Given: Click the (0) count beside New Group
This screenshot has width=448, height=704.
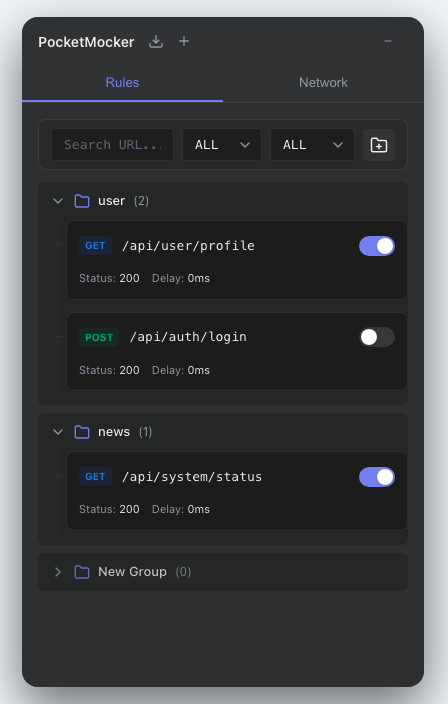Looking at the screenshot, I should click(183, 572).
